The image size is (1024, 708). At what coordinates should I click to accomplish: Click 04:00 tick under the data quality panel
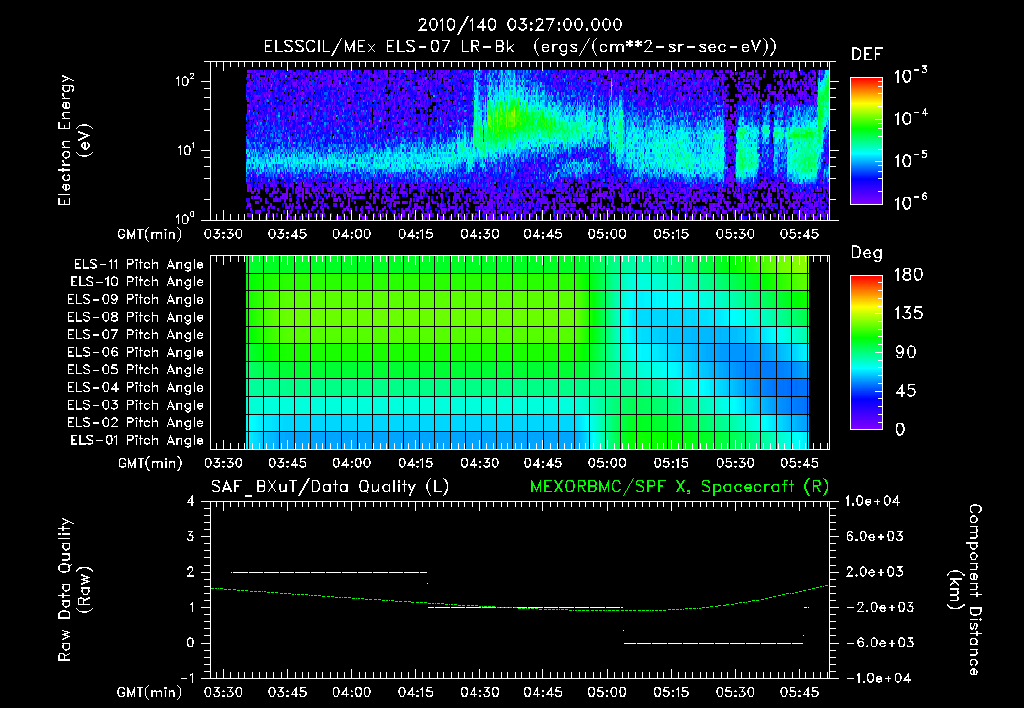point(351,692)
